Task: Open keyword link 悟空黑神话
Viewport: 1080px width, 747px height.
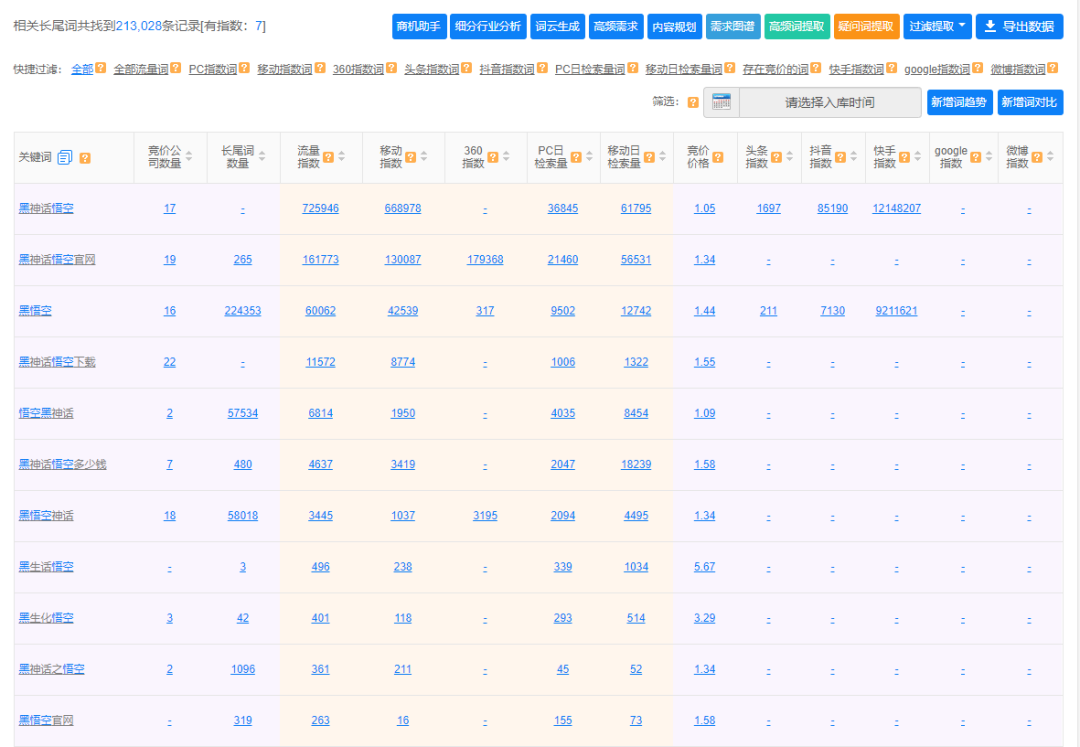Action: tap(45, 413)
